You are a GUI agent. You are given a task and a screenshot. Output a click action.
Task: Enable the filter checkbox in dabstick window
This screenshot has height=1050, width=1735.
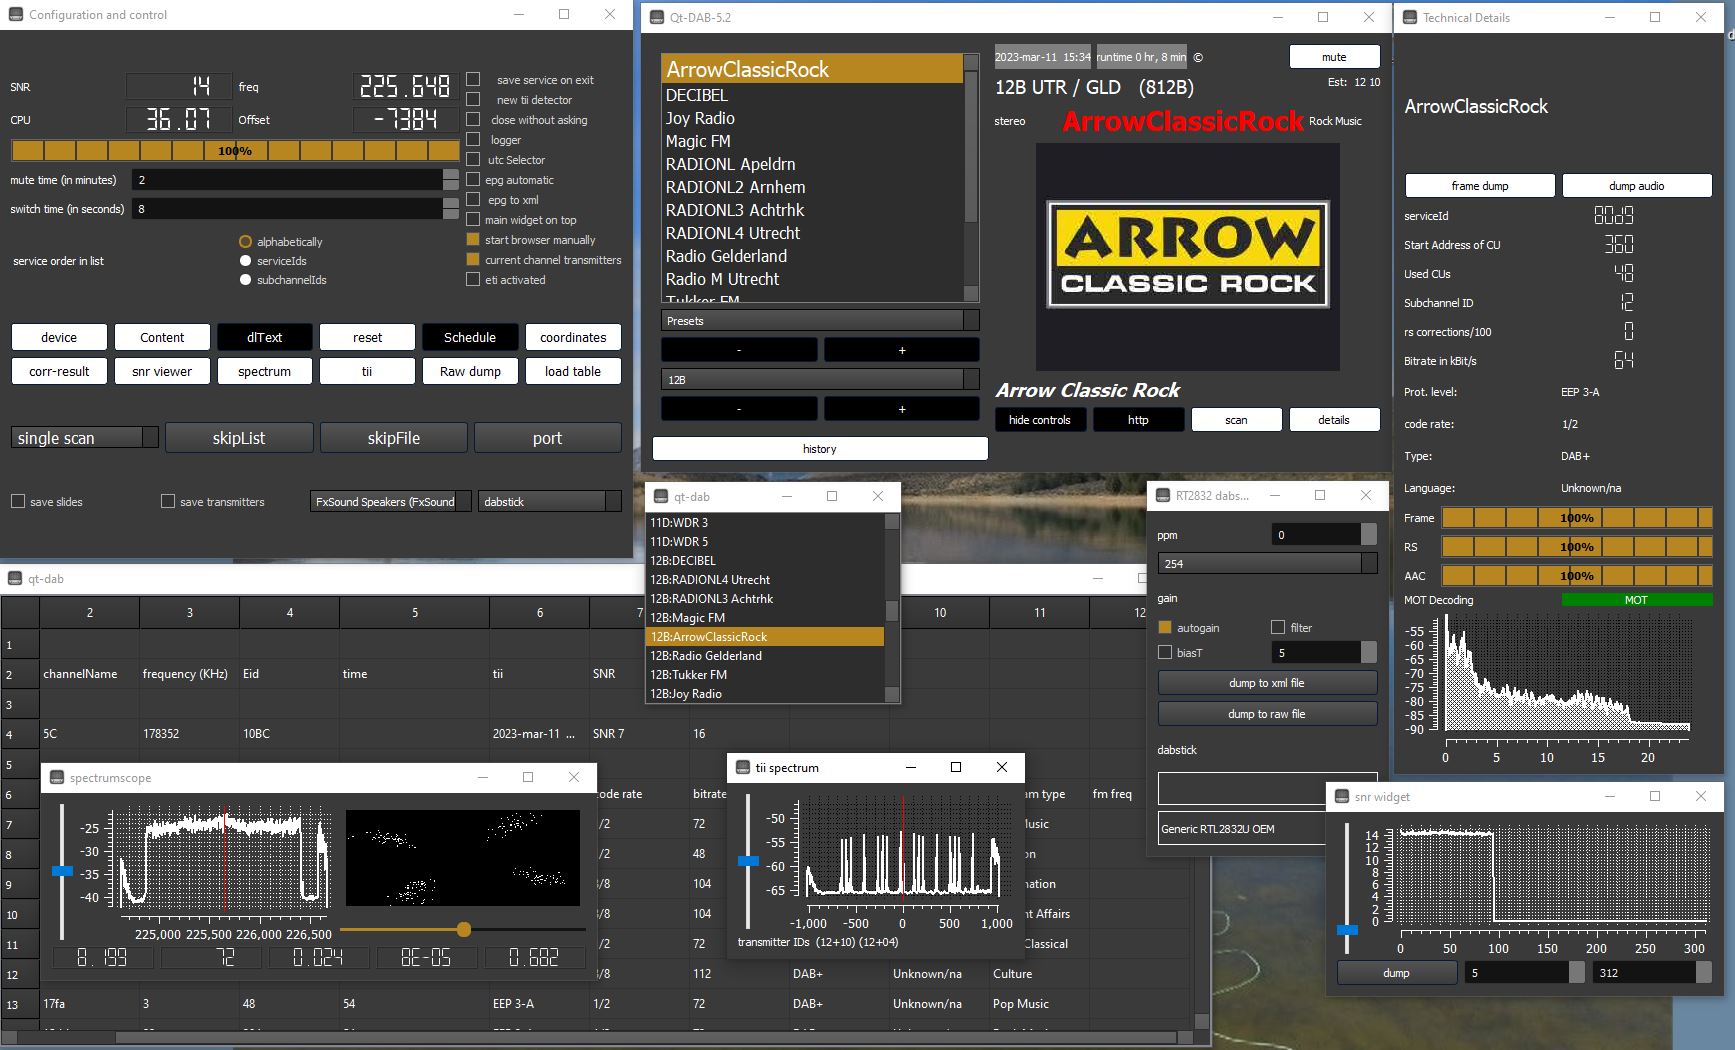point(1278,627)
